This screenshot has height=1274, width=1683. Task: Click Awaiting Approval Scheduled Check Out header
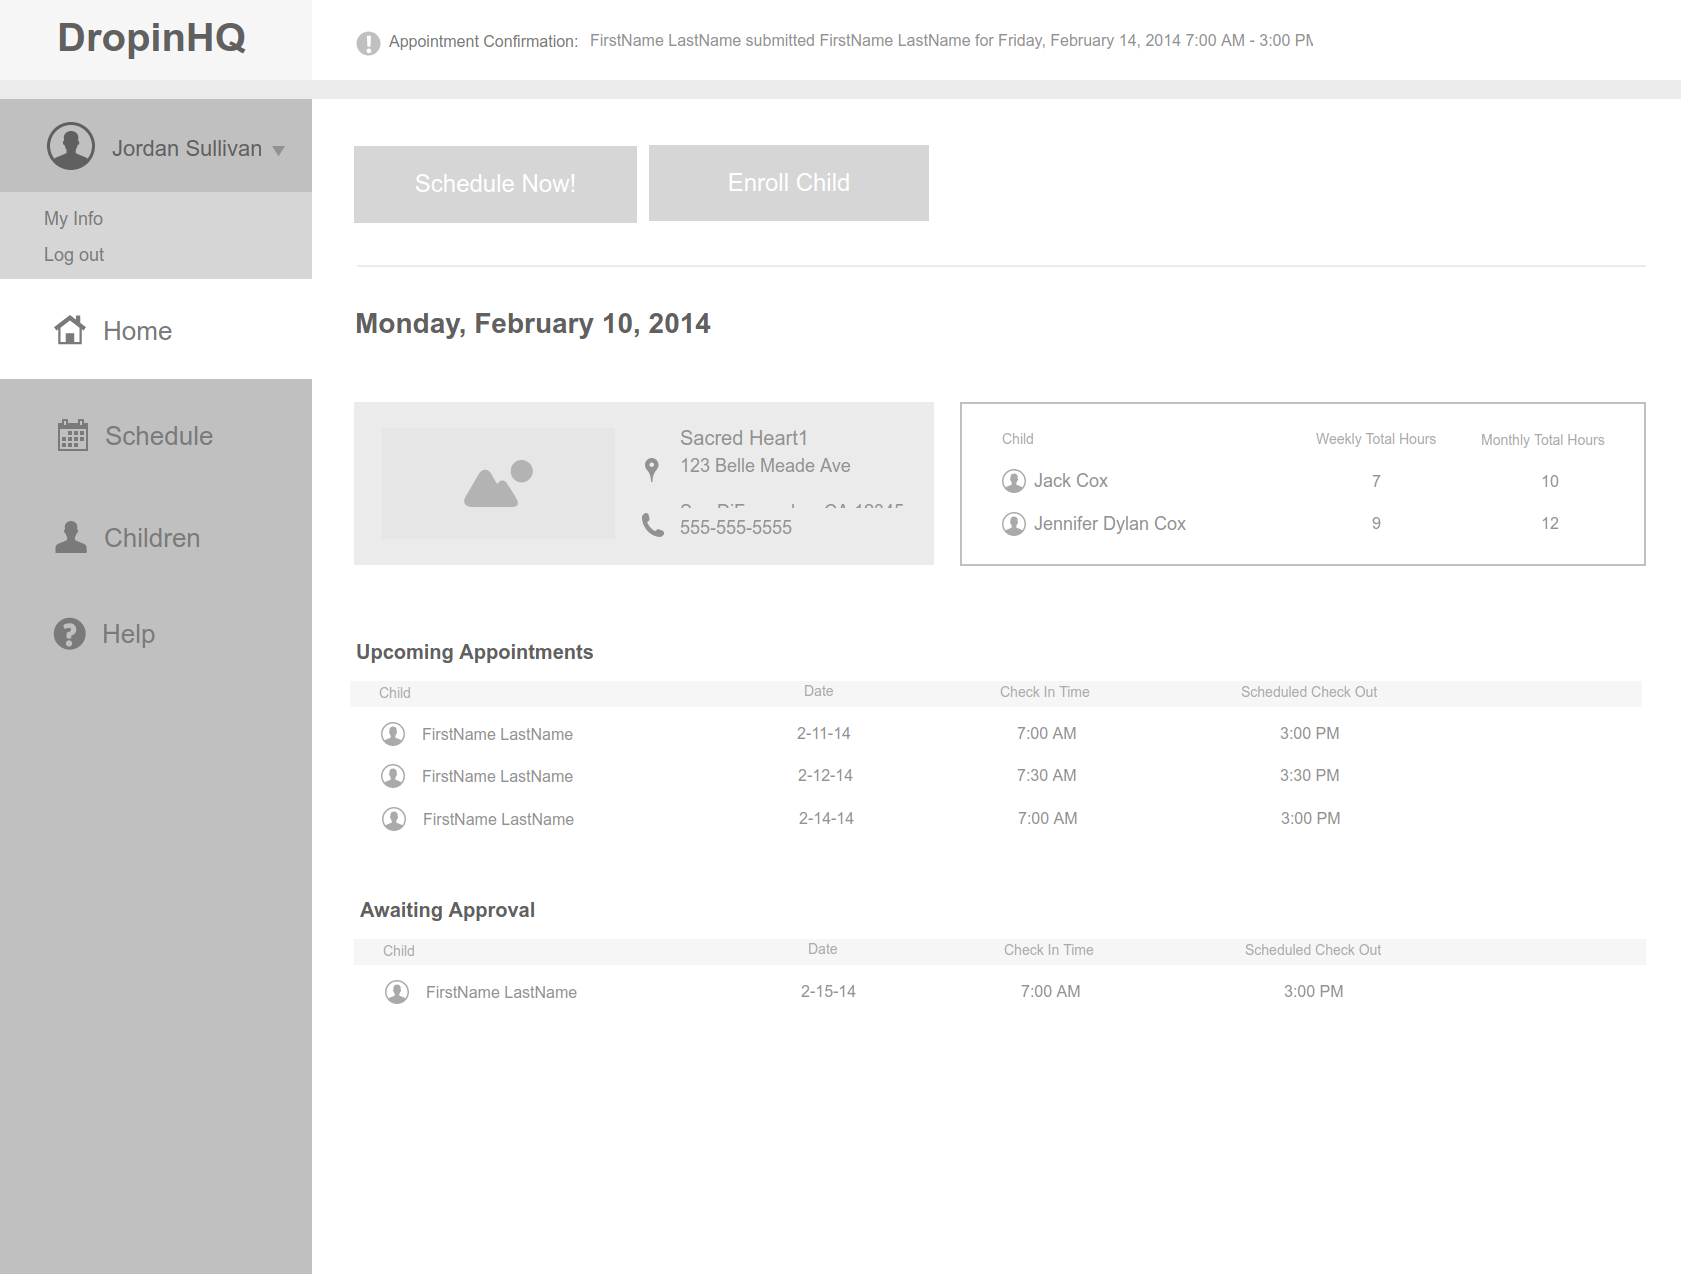click(1313, 950)
